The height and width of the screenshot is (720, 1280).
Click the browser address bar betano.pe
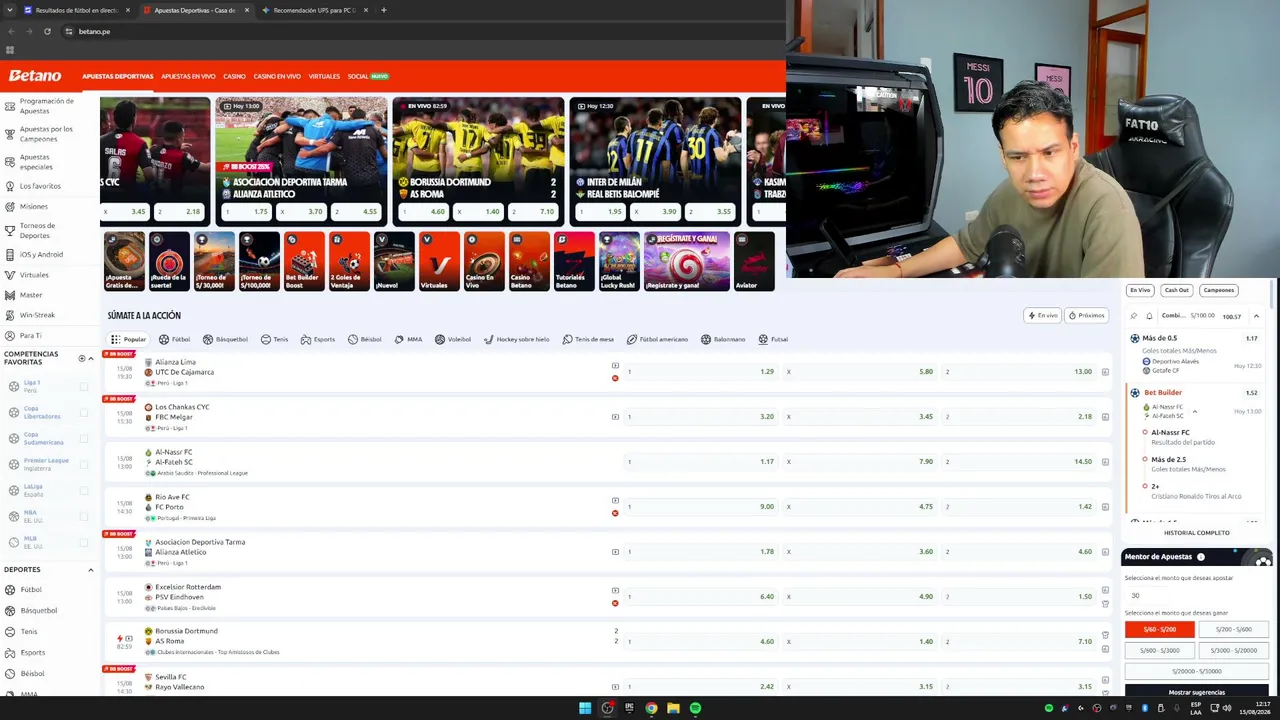coord(420,31)
